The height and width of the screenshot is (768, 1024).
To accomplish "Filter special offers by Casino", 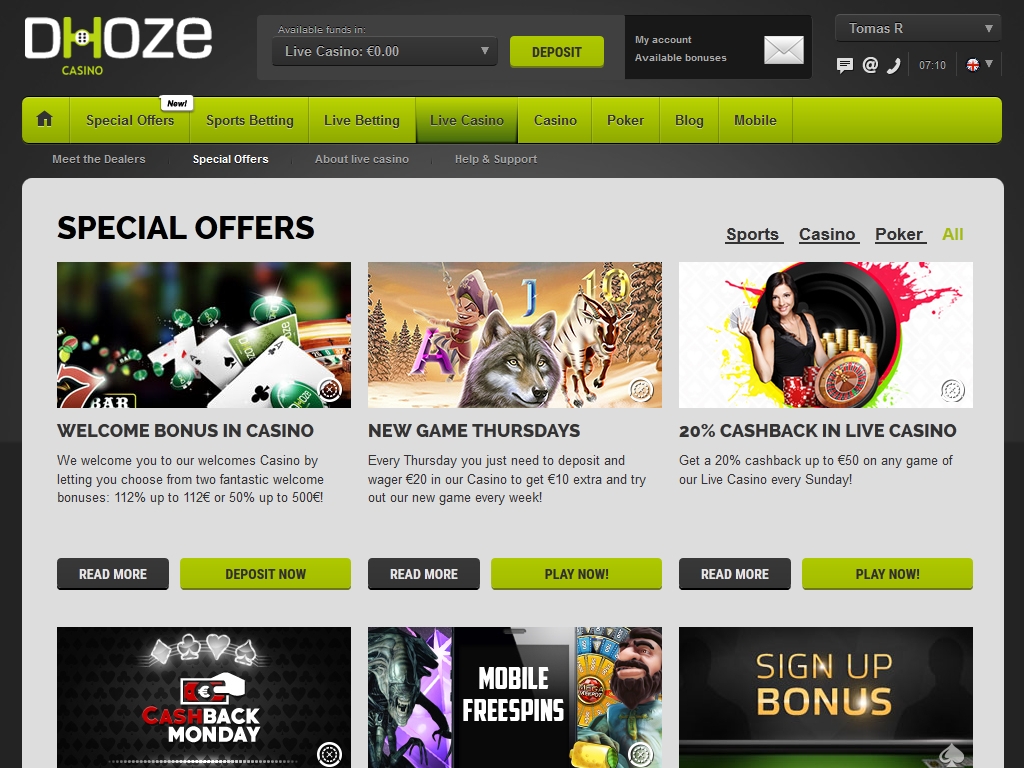I will tap(827, 234).
